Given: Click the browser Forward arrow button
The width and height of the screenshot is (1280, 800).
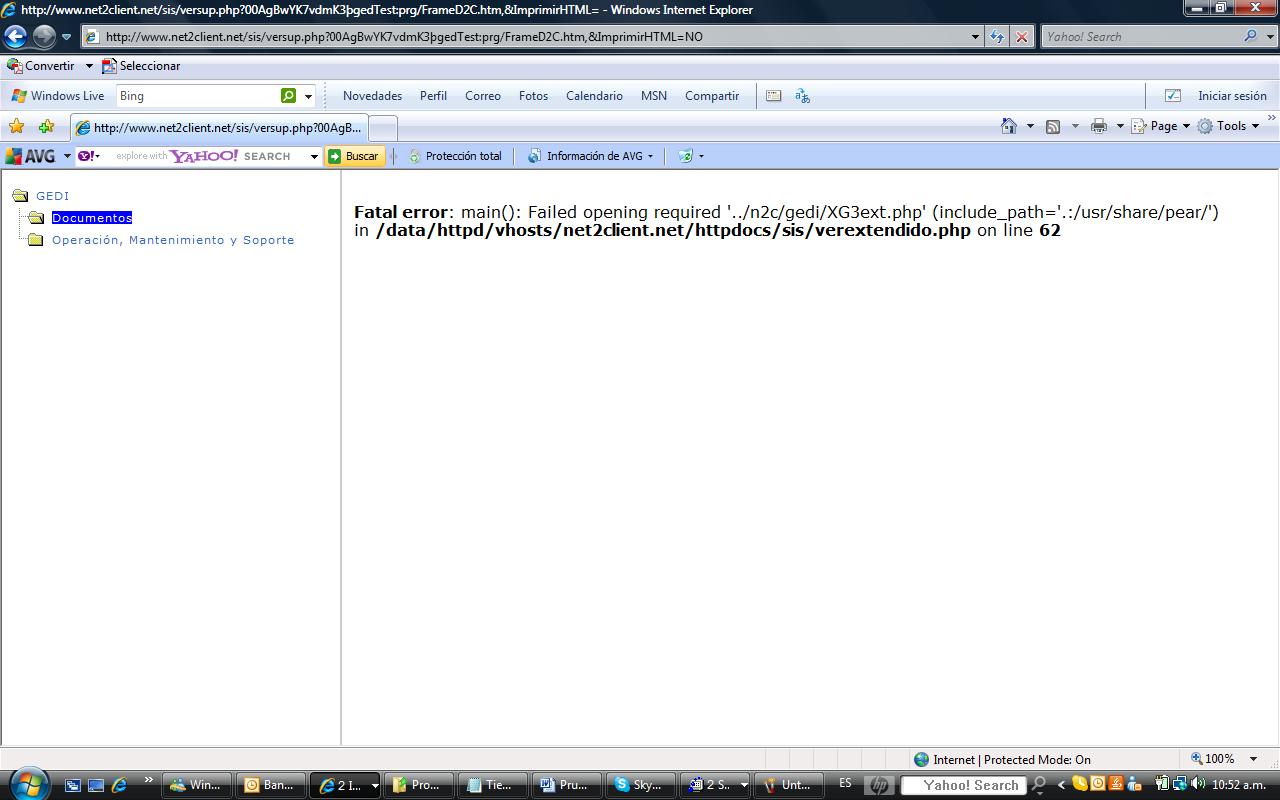Looking at the screenshot, I should [44, 37].
